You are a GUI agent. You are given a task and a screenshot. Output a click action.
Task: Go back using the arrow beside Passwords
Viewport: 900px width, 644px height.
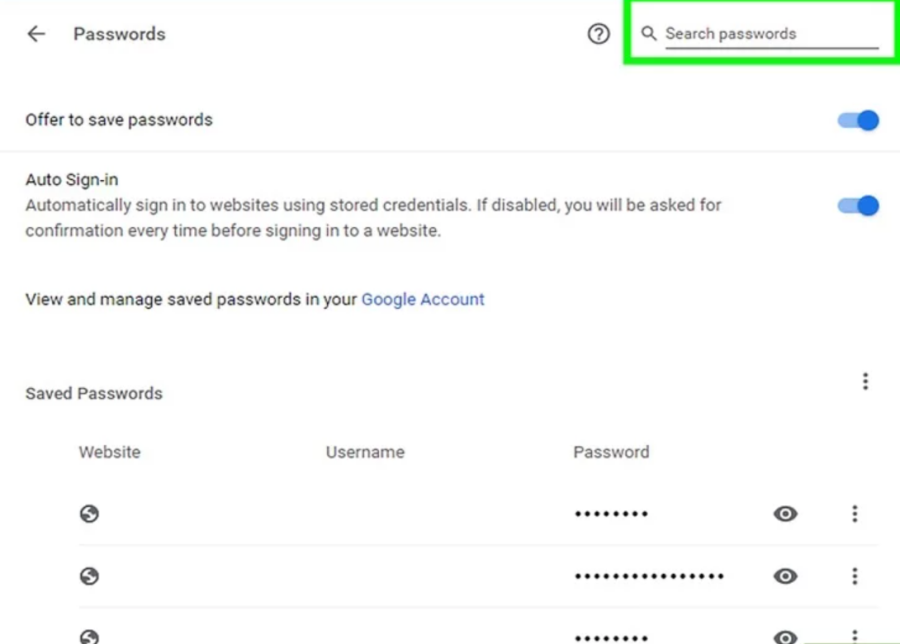click(x=36, y=34)
